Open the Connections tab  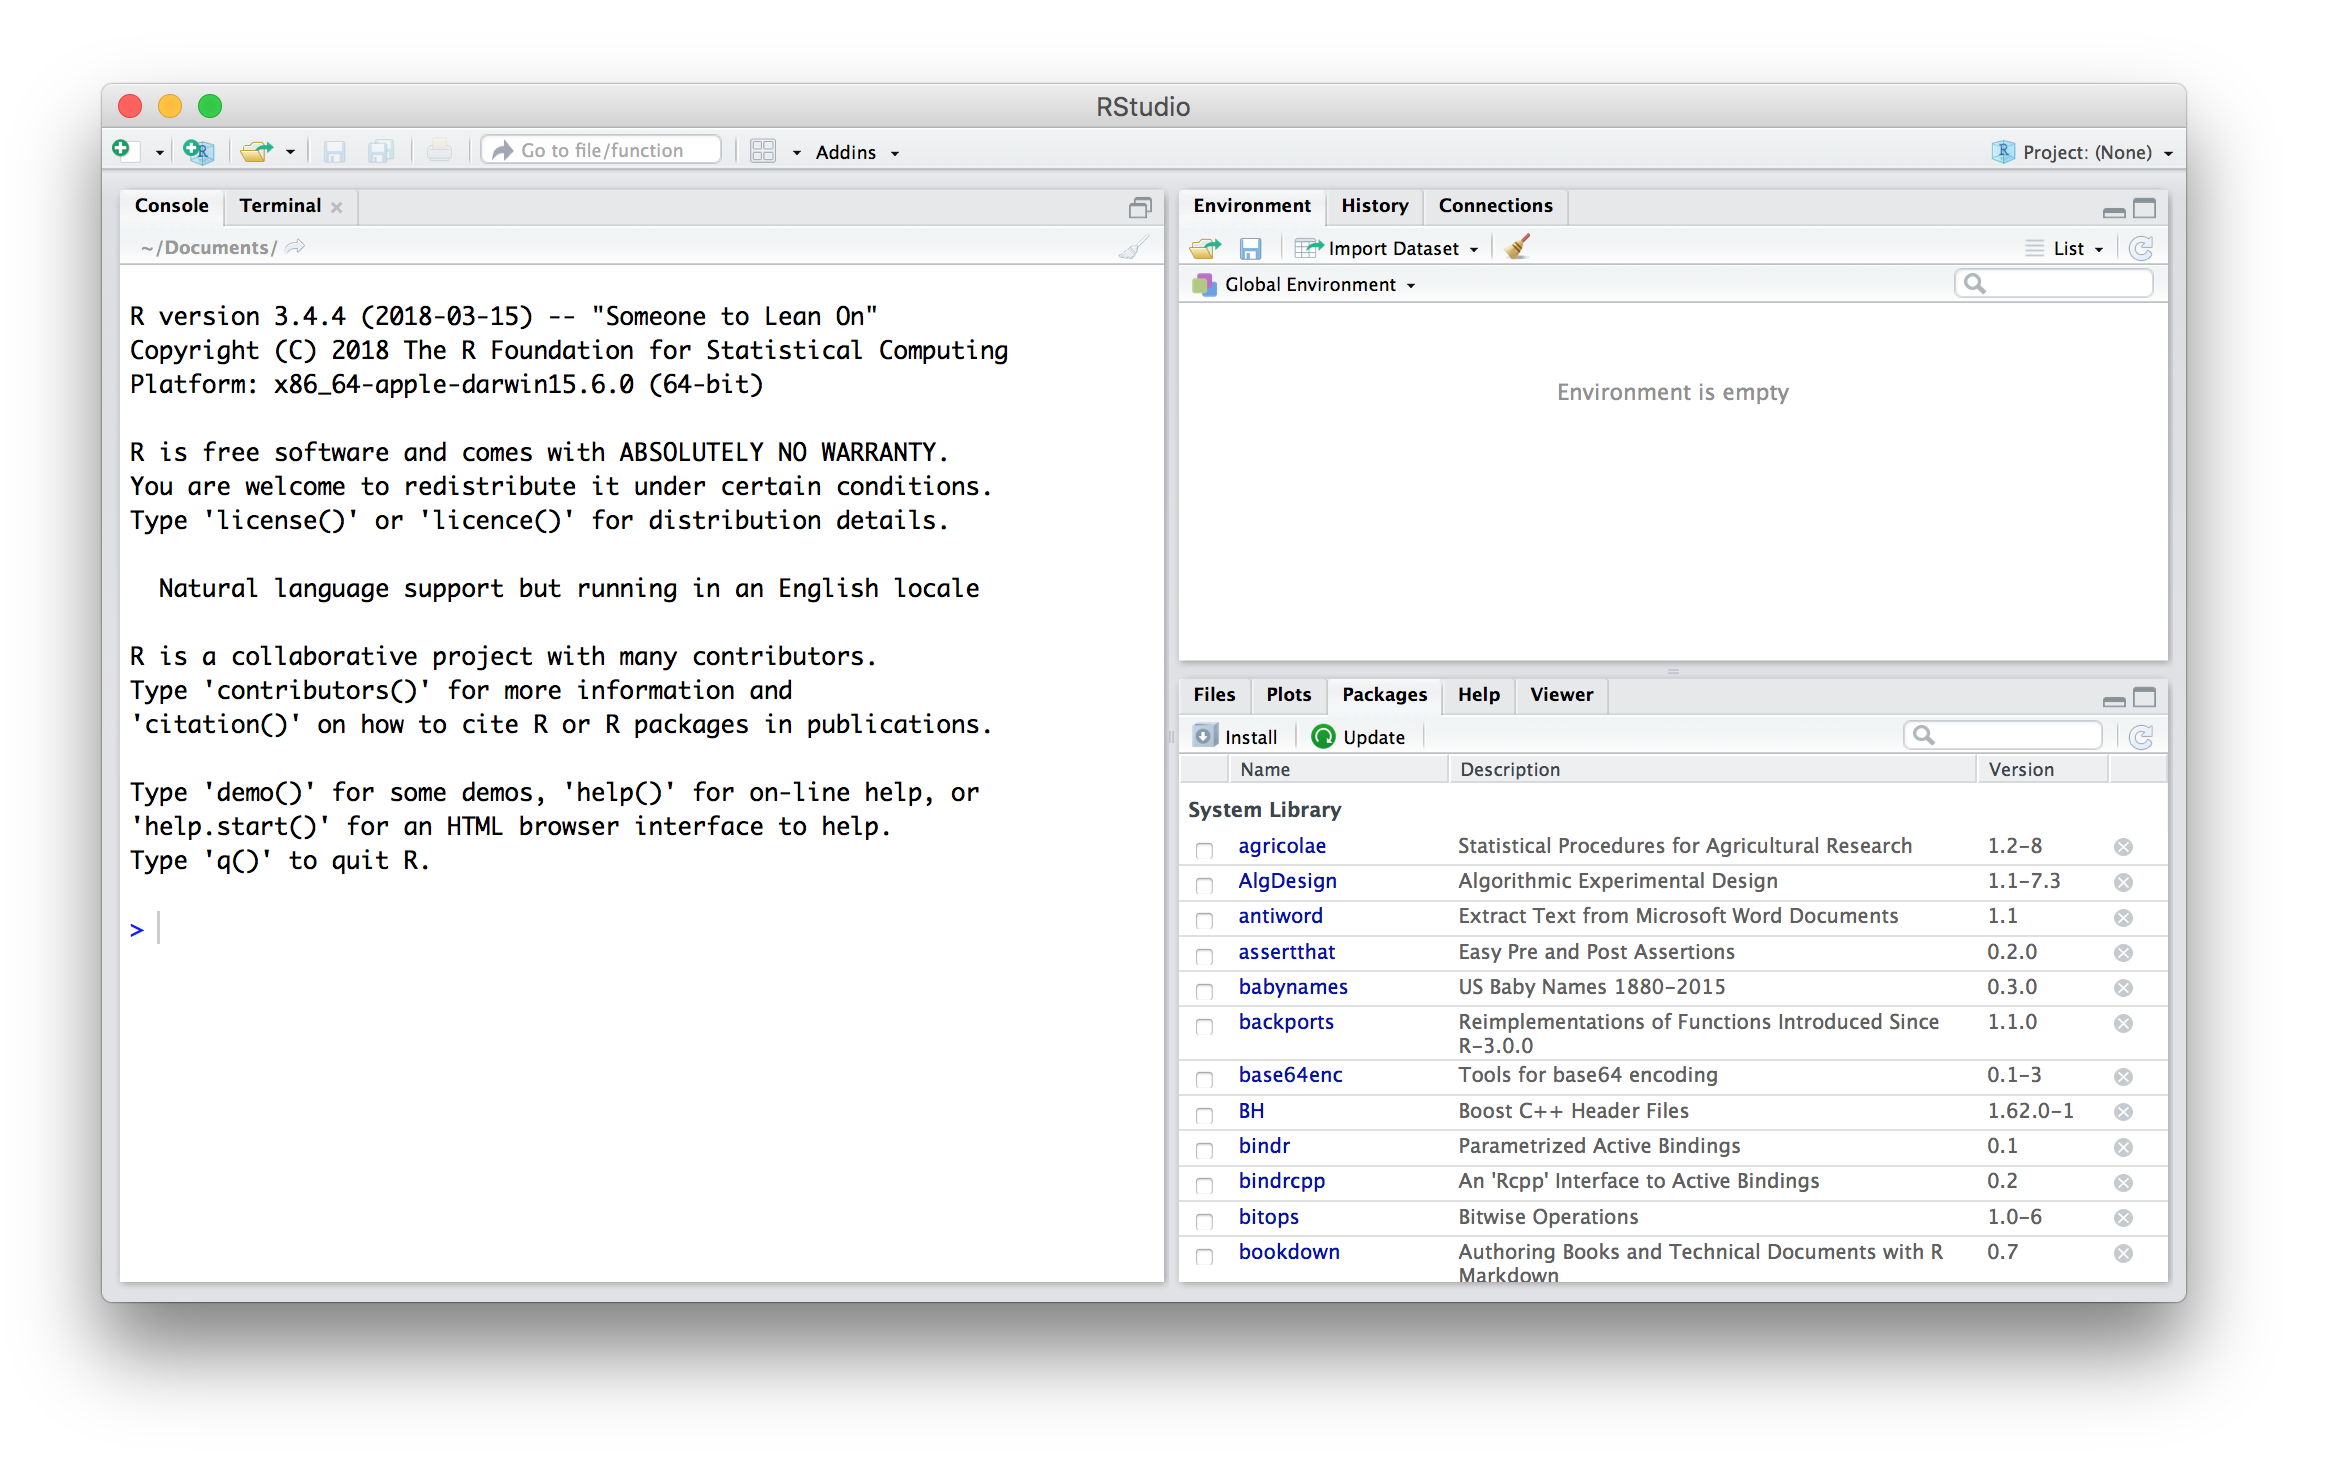[1495, 206]
